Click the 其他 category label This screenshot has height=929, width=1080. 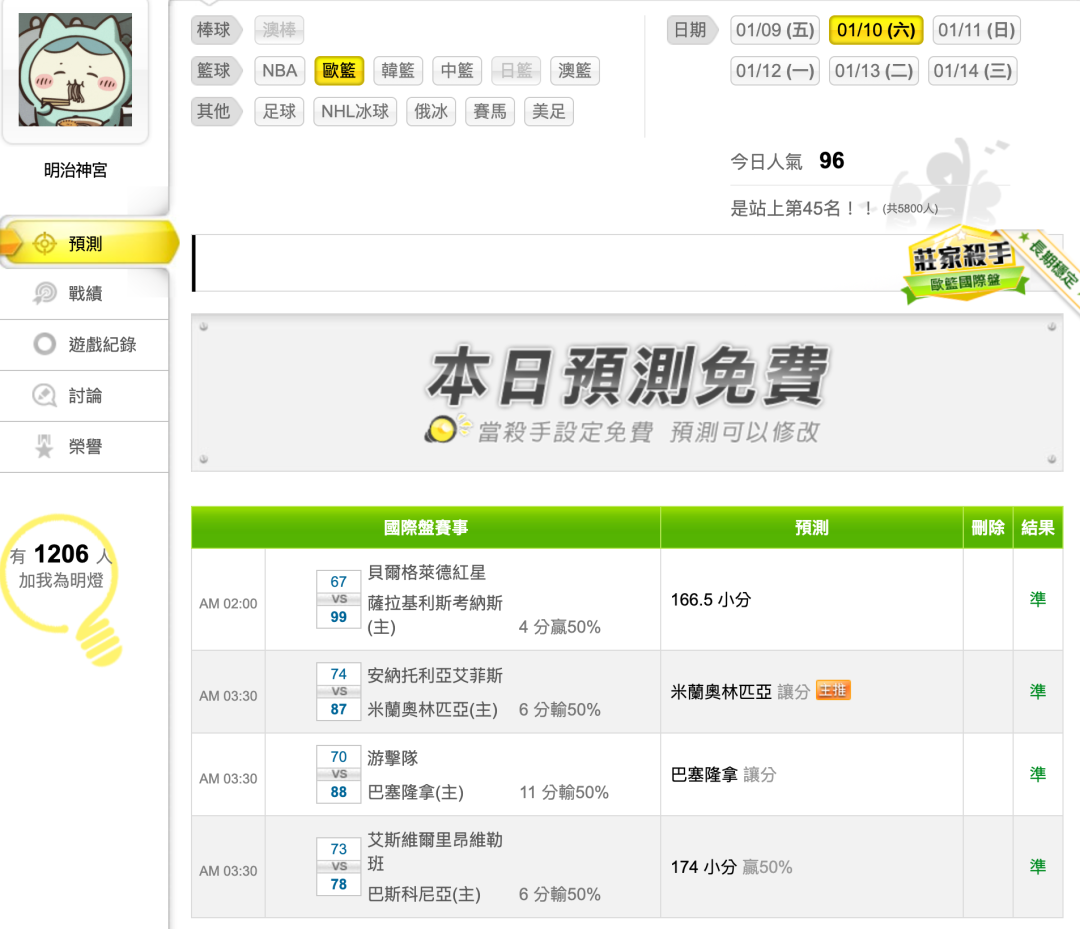(215, 111)
